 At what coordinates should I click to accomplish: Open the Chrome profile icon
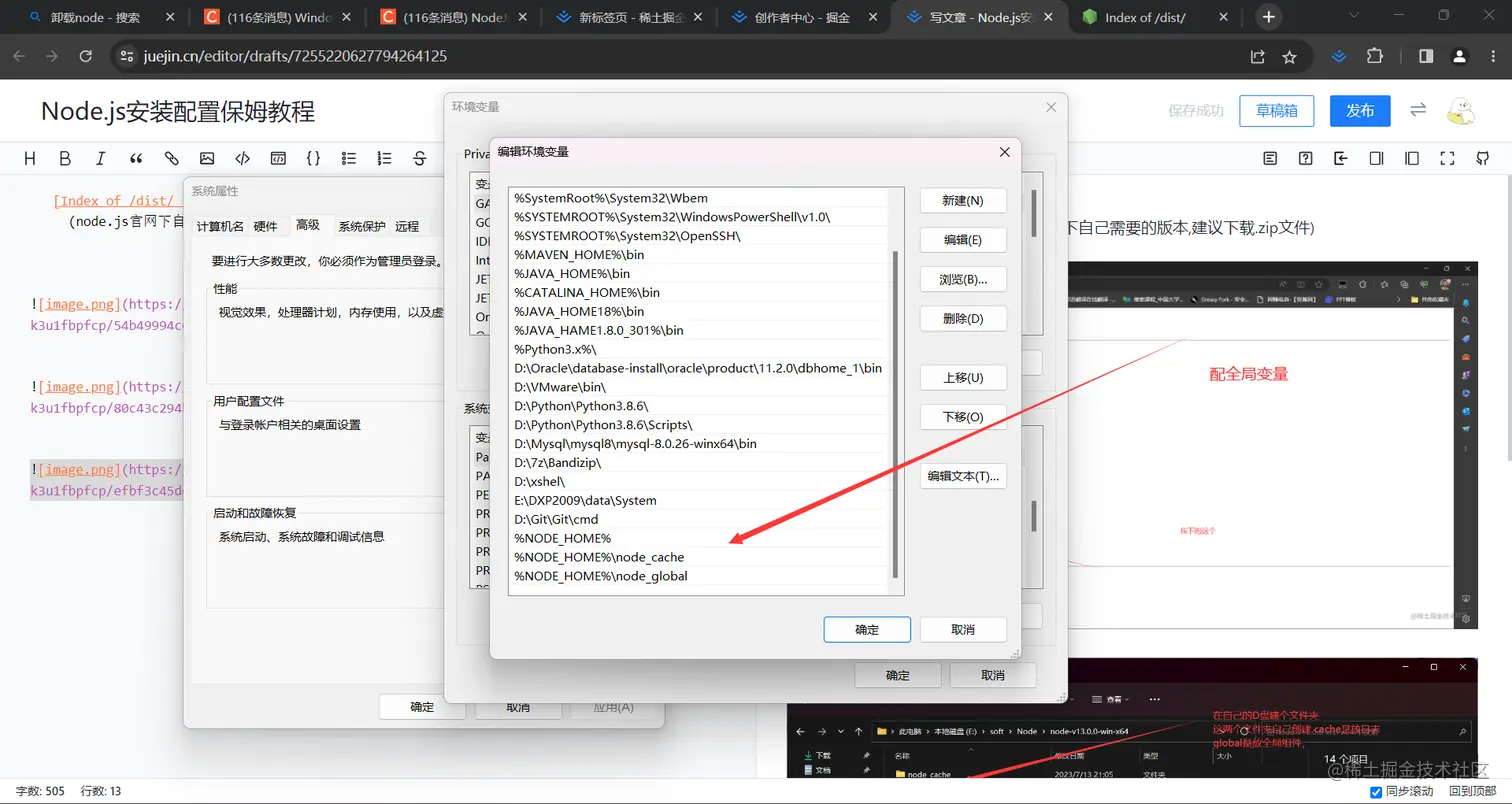1460,57
